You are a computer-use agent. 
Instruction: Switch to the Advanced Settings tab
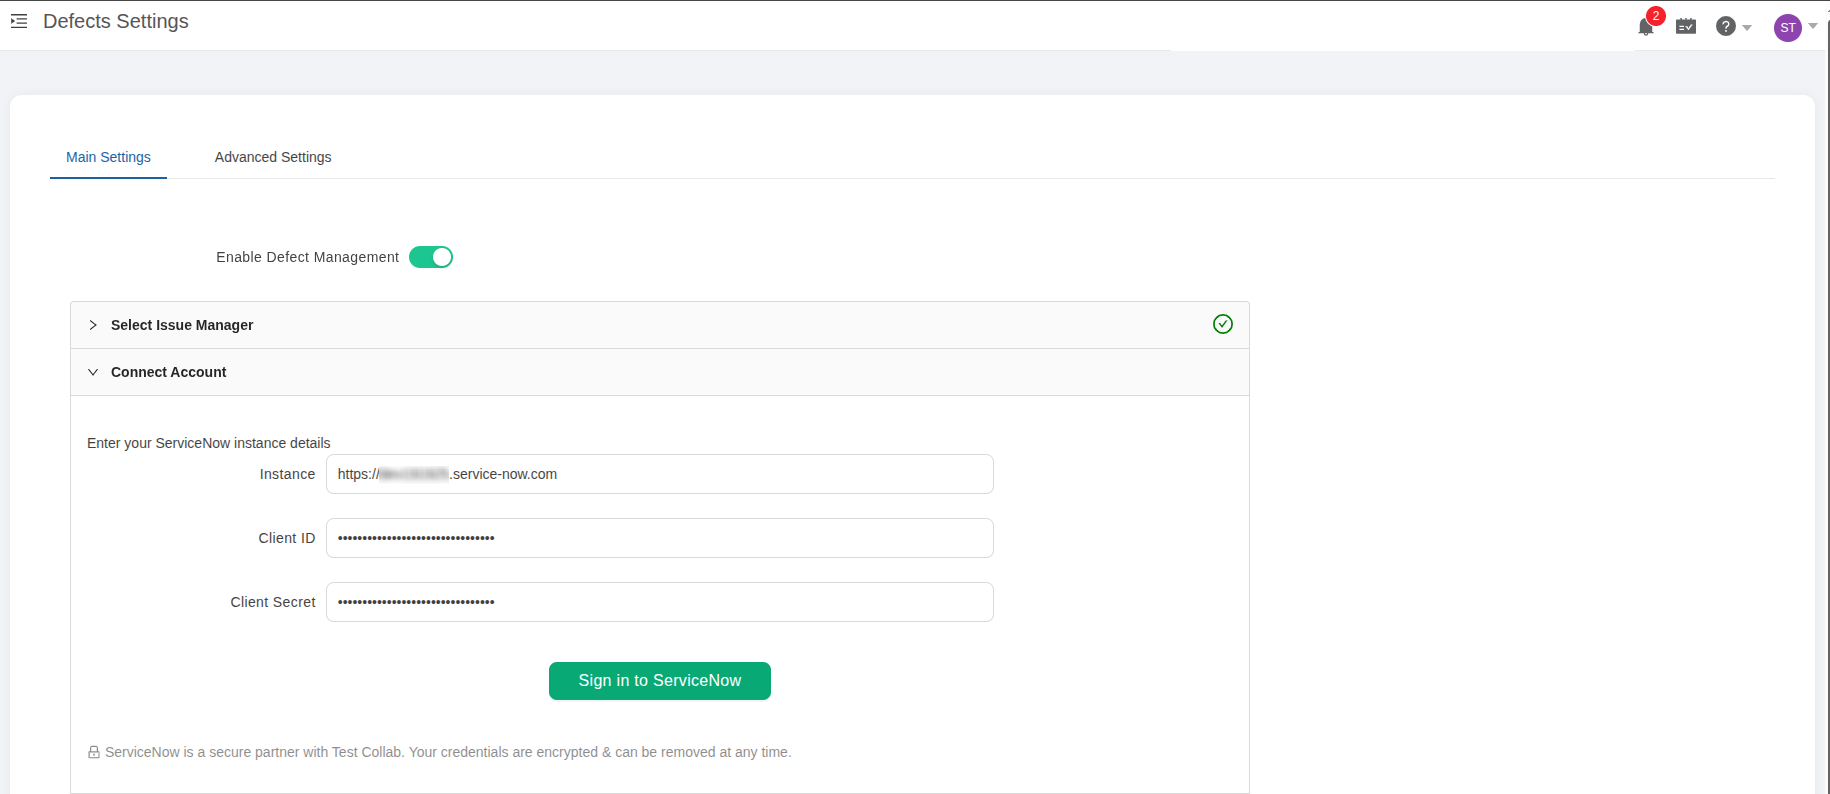pyautogui.click(x=273, y=157)
